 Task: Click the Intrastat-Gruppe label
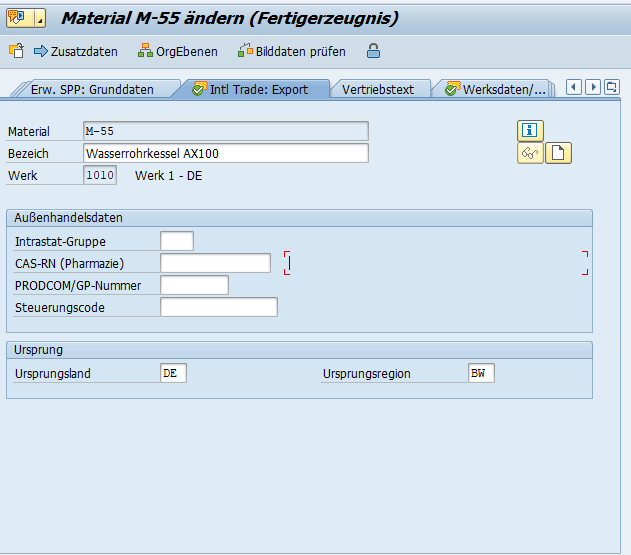click(60, 241)
